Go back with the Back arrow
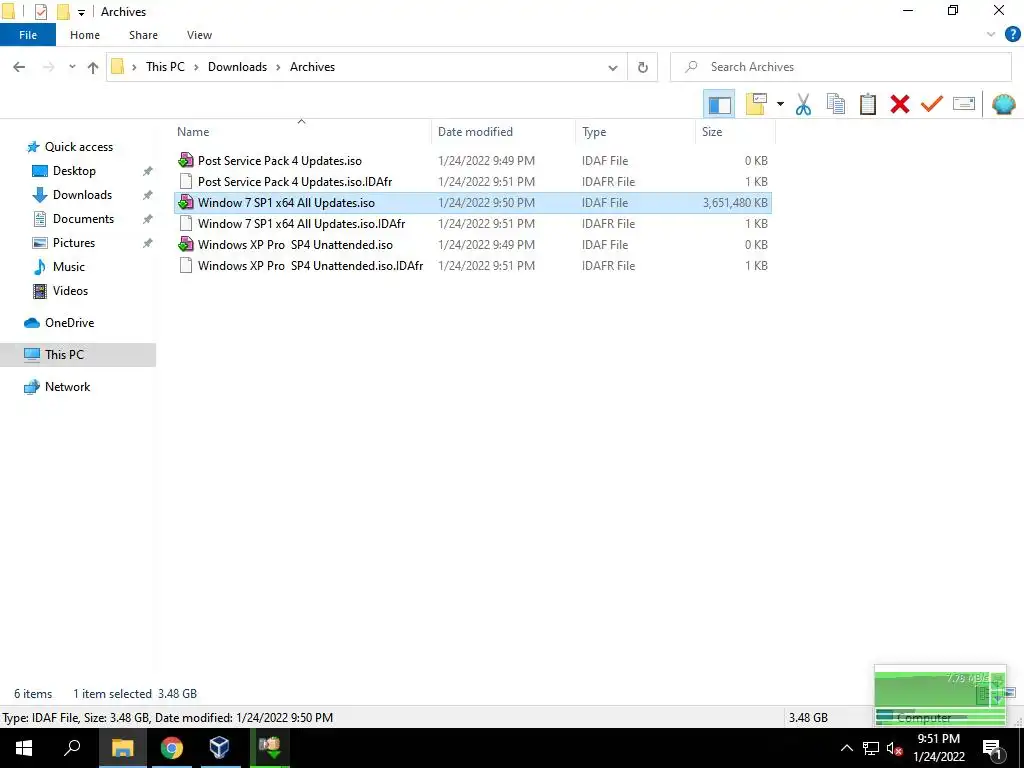1024x768 pixels. coord(19,67)
